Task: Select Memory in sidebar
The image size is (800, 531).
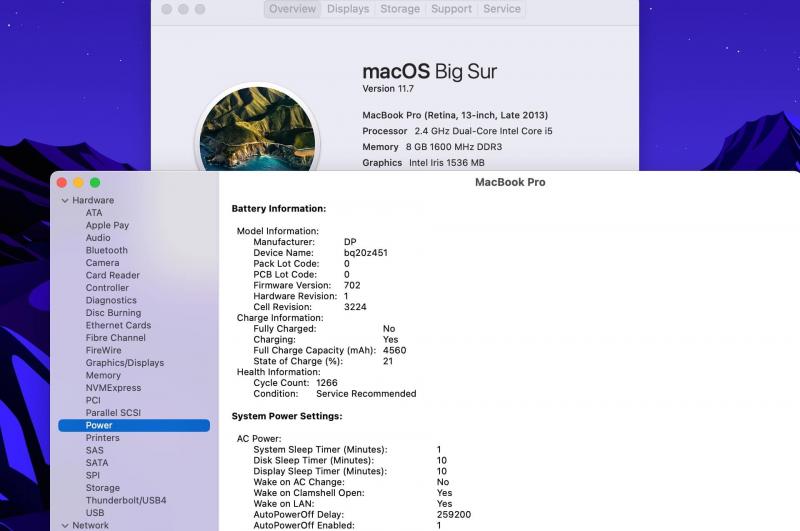Action: pos(103,375)
